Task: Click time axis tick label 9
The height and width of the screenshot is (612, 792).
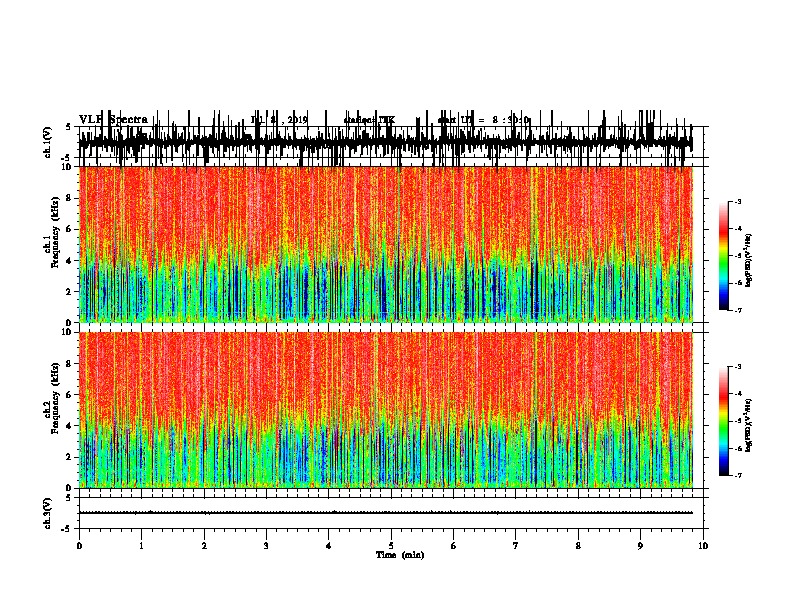Action: click(x=640, y=546)
